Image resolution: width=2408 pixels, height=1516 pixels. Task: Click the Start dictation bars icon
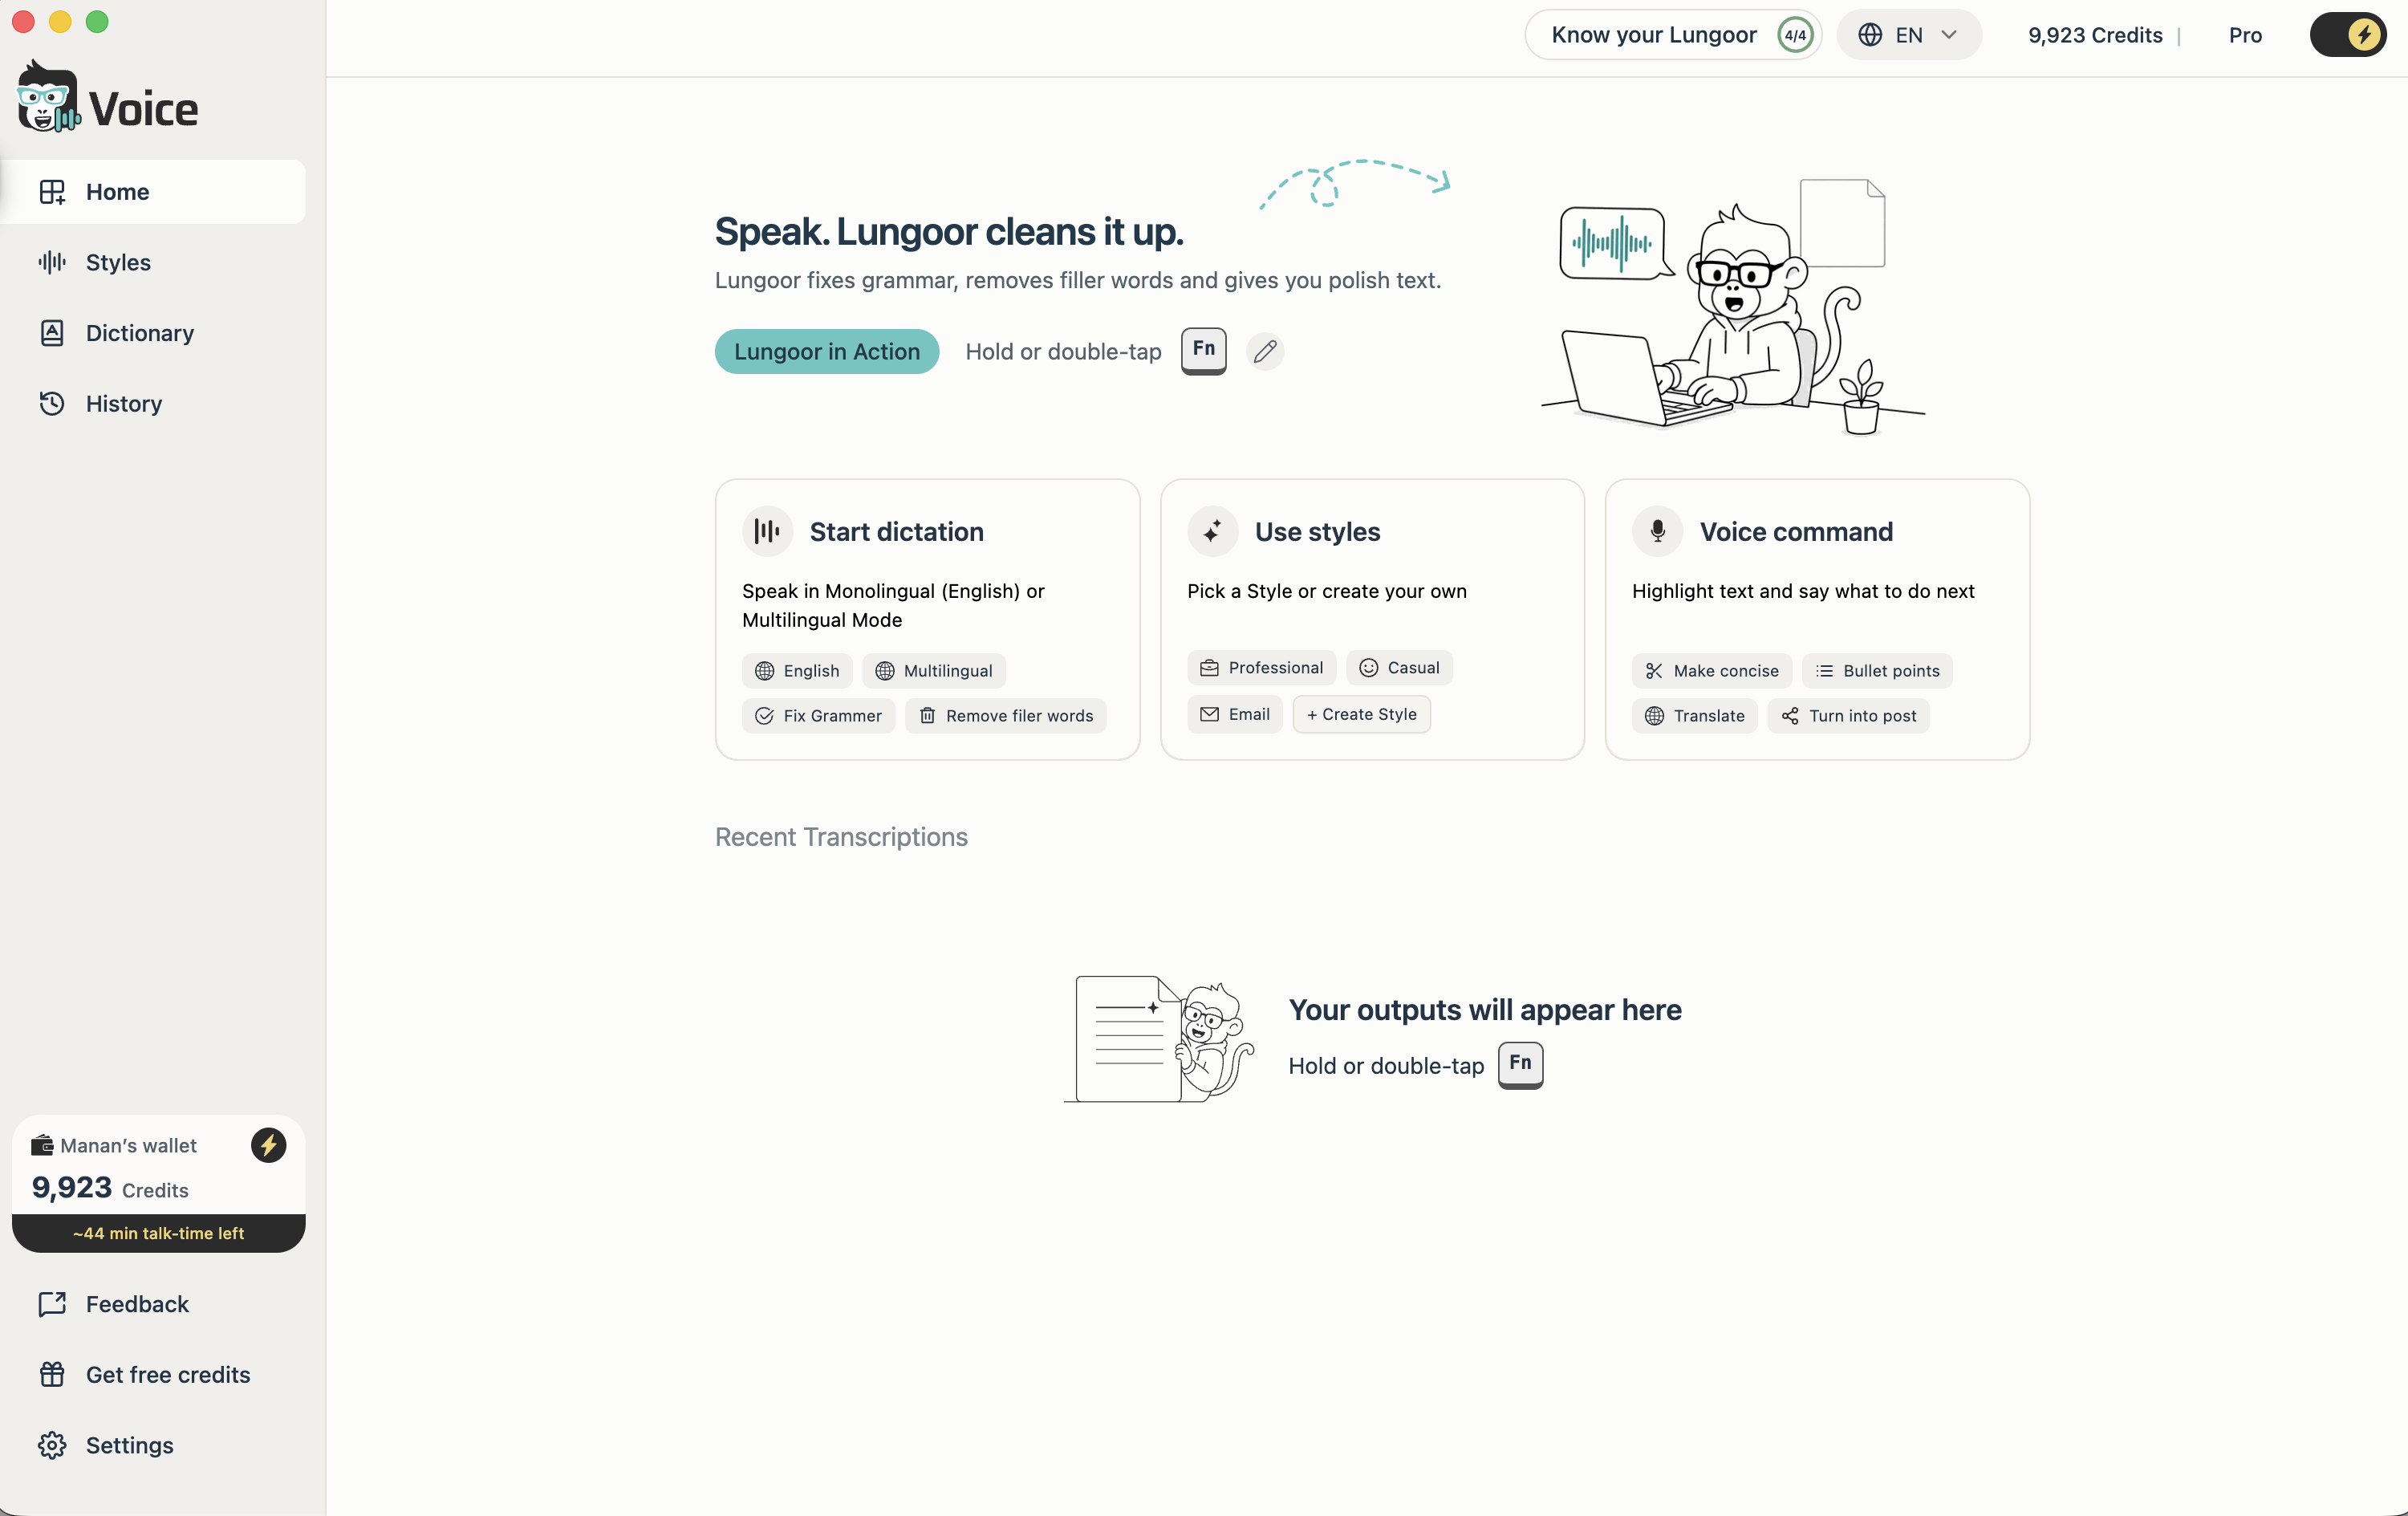767,531
